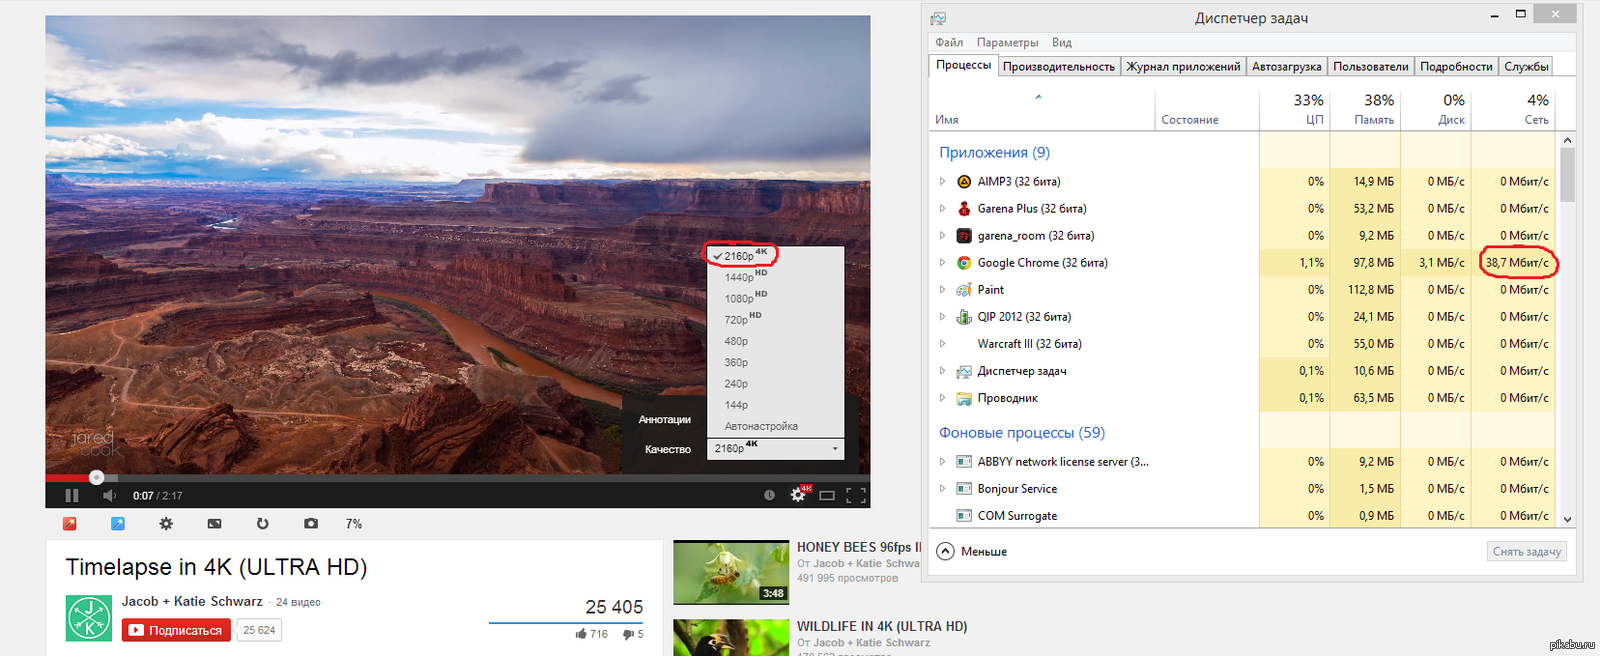Expand the Проводник process row
The height and width of the screenshot is (656, 1600).
[x=942, y=398]
